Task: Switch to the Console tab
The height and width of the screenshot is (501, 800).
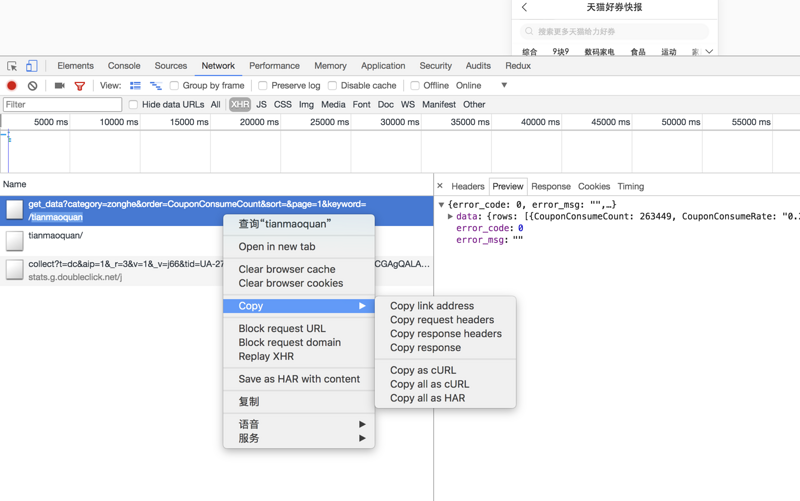Action: click(124, 66)
